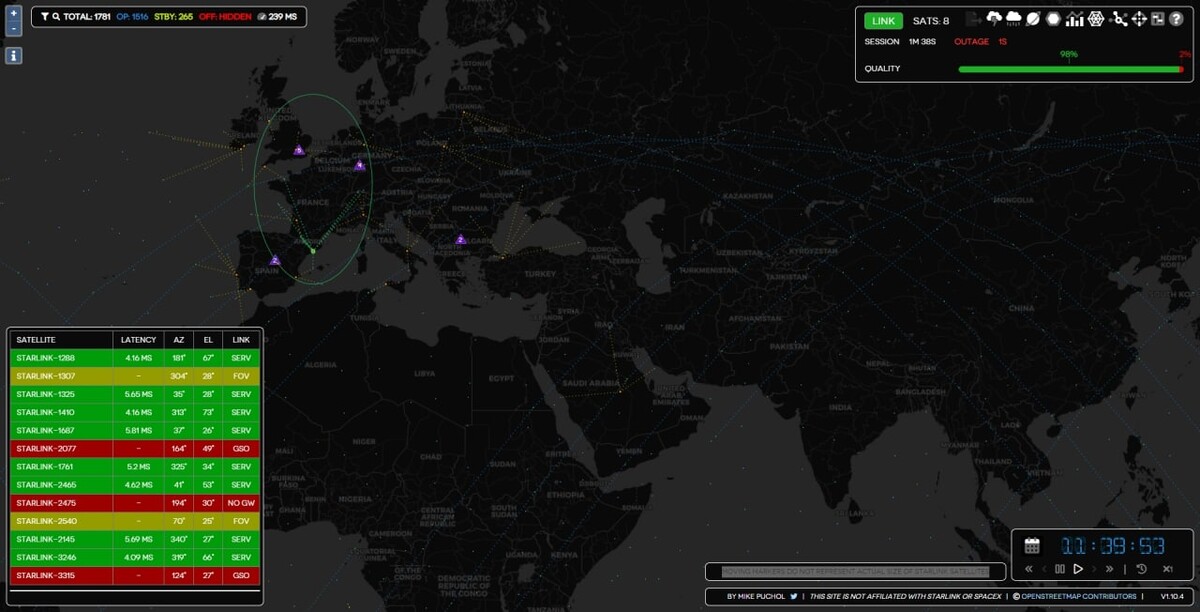Open the bar chart statistics icon
Screen dimensions: 1200x612
(x=1074, y=19)
